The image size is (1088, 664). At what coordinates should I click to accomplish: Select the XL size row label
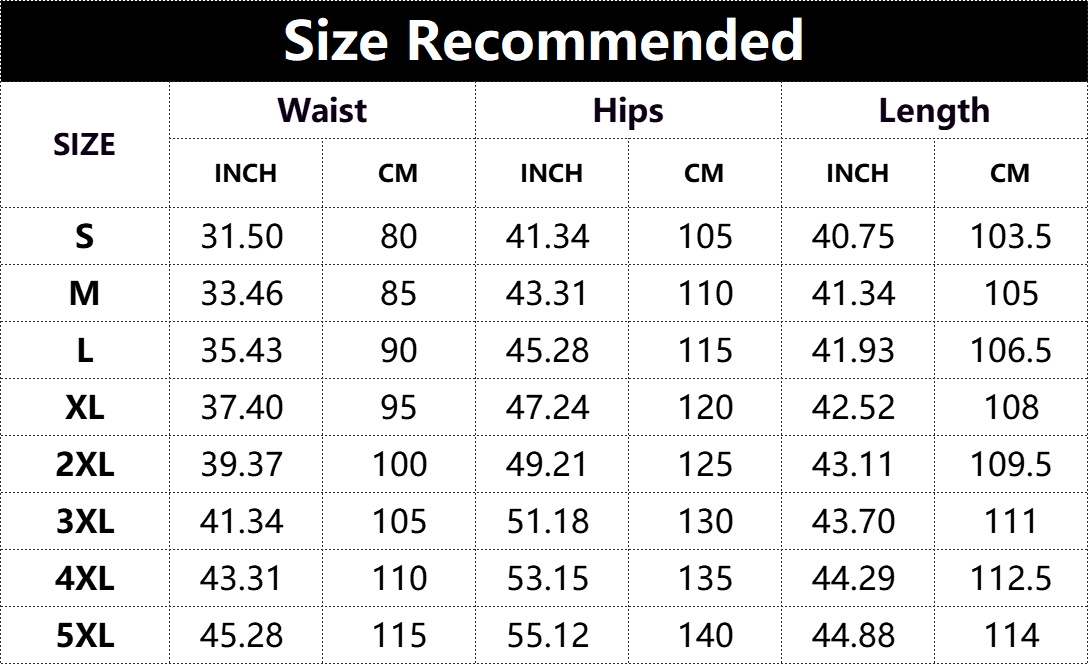tap(84, 407)
